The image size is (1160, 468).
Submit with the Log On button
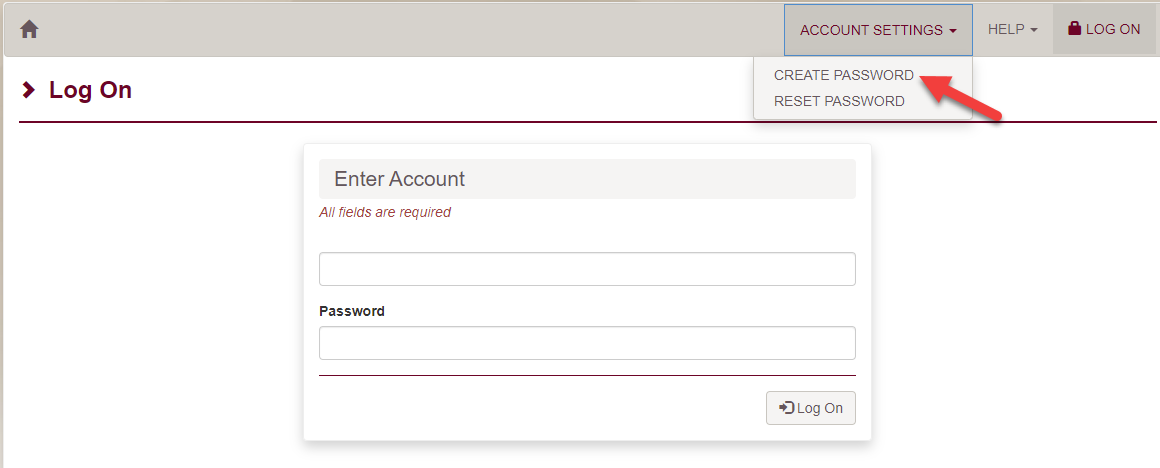(811, 408)
